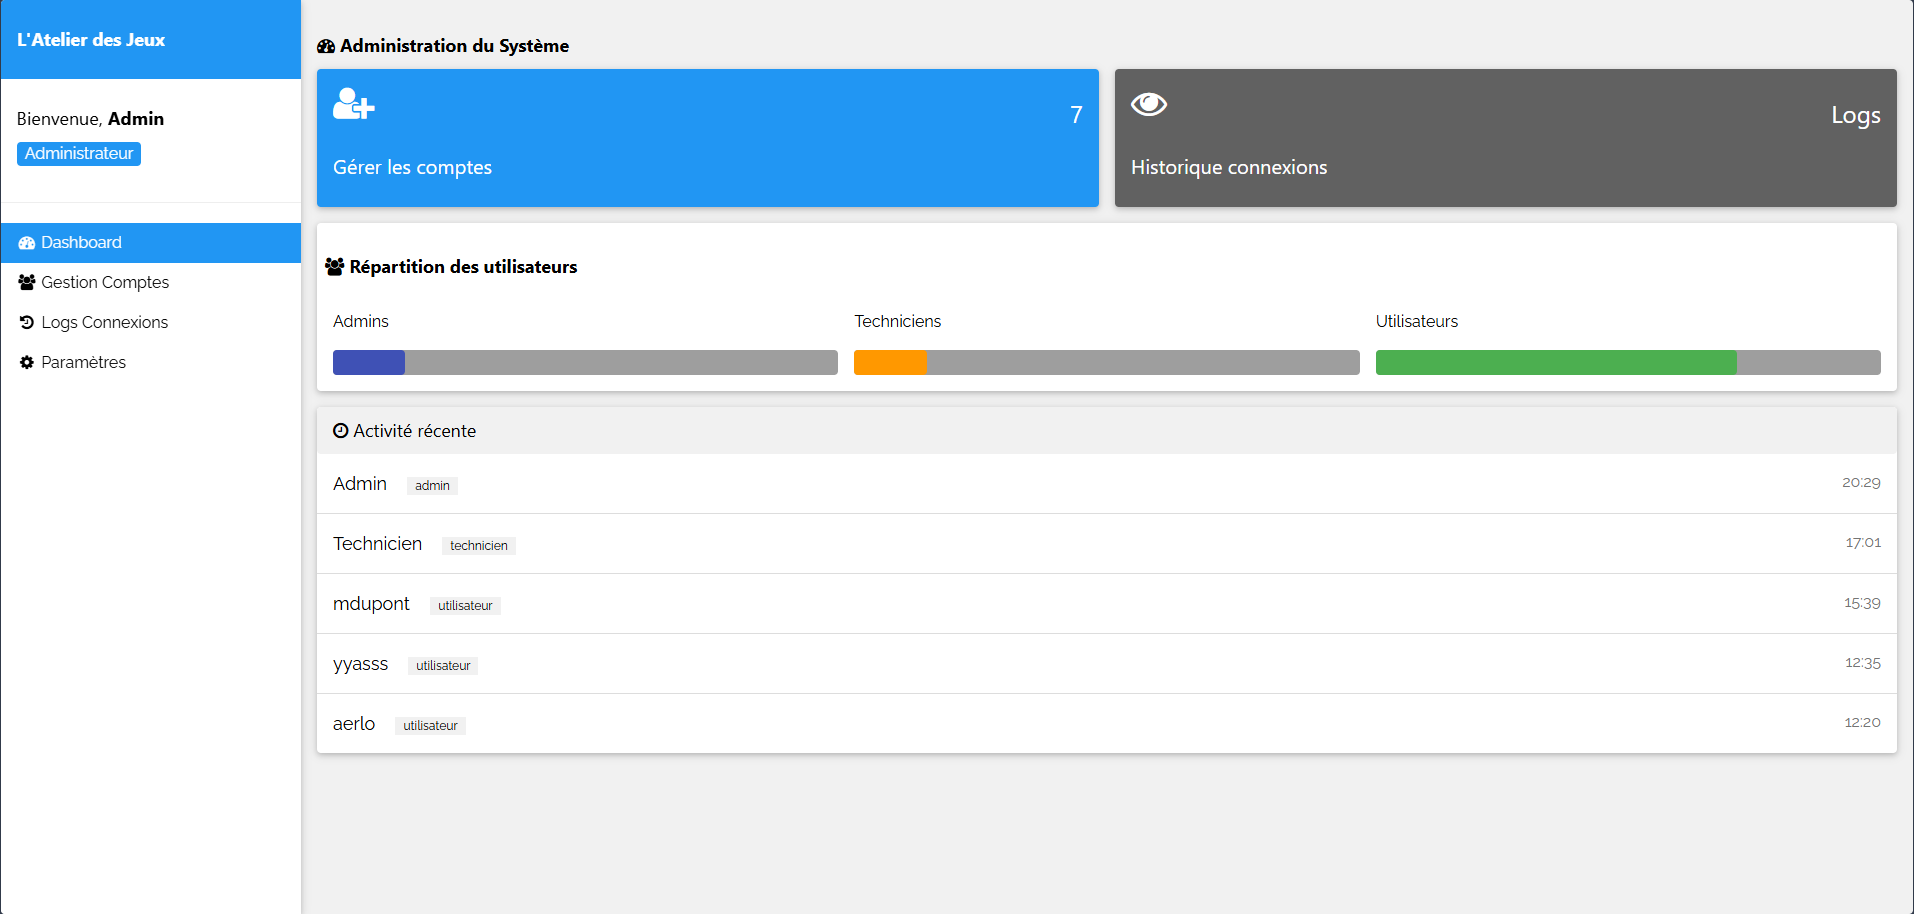Click the Logs label on grey card

coord(1856,116)
